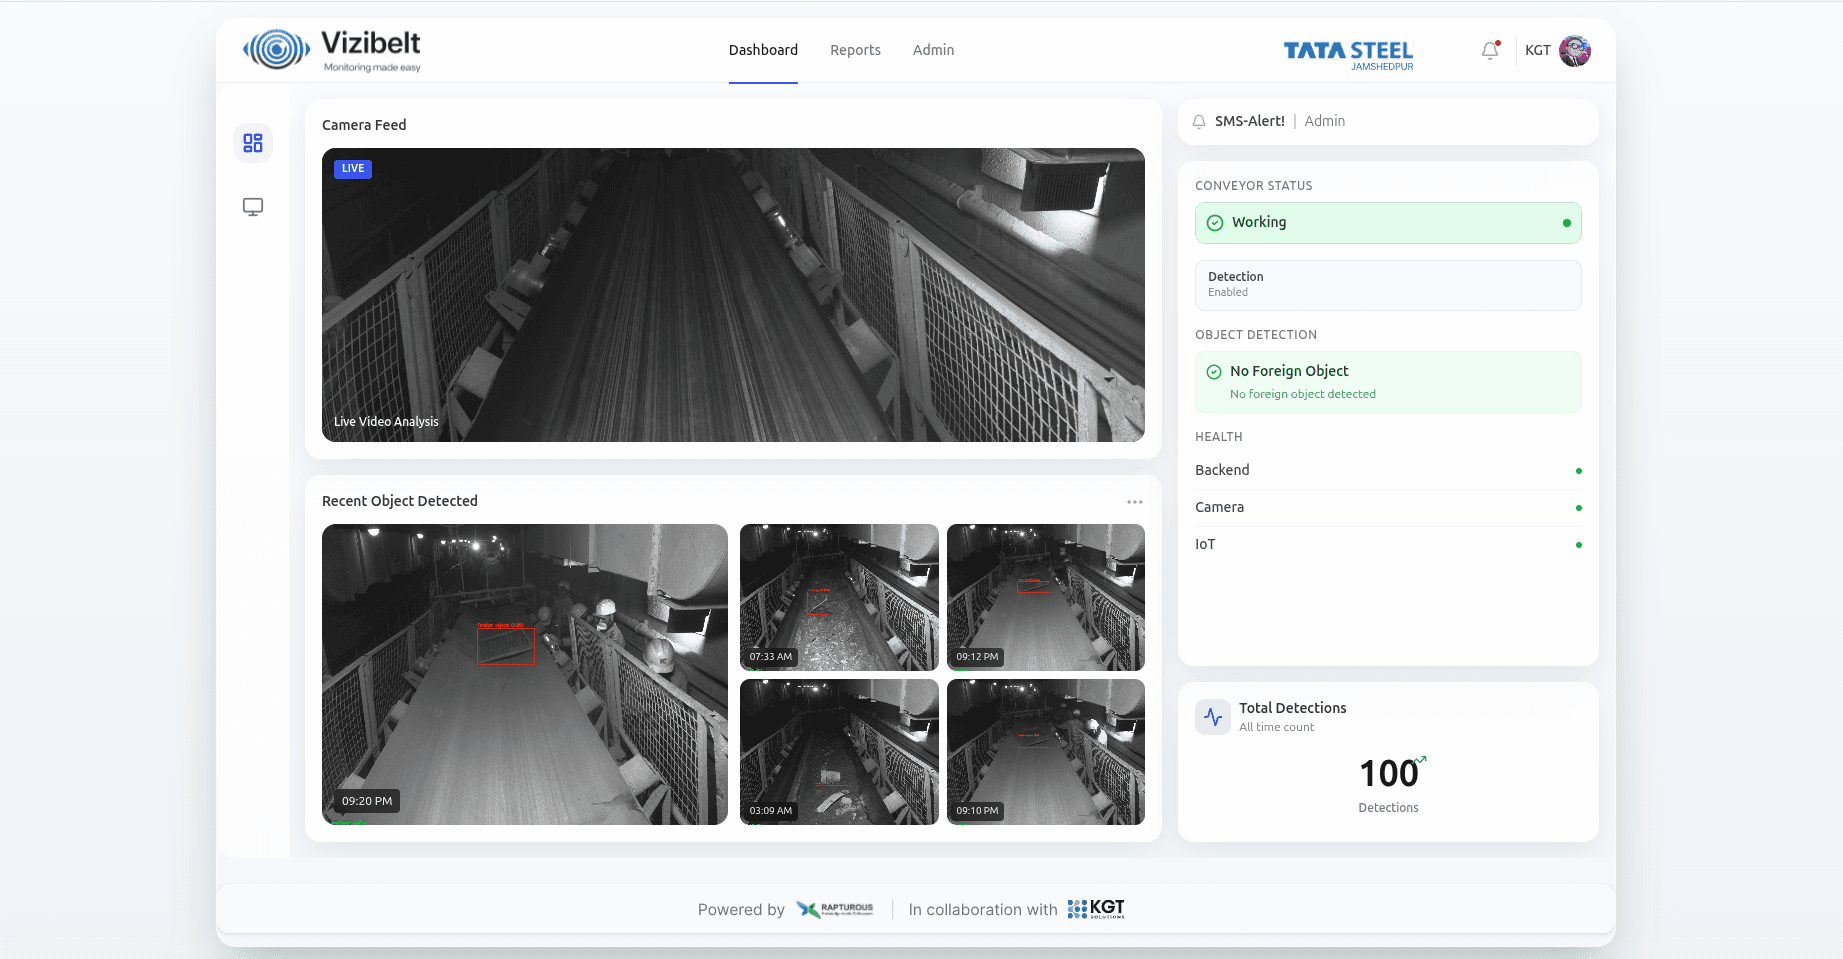The height and width of the screenshot is (959, 1843).
Task: Click the green dot beside Camera
Action: [1579, 508]
